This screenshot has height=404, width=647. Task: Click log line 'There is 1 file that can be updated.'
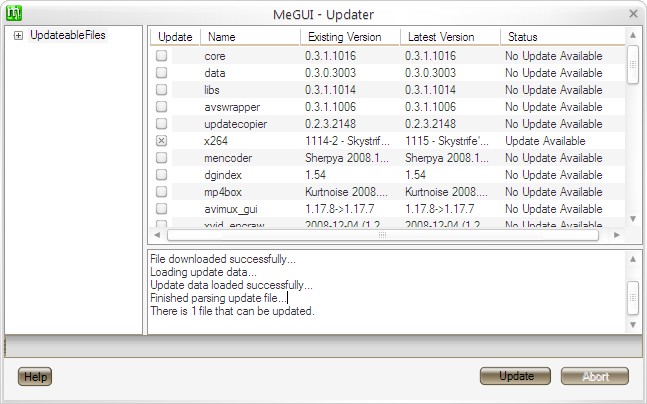(x=232, y=311)
